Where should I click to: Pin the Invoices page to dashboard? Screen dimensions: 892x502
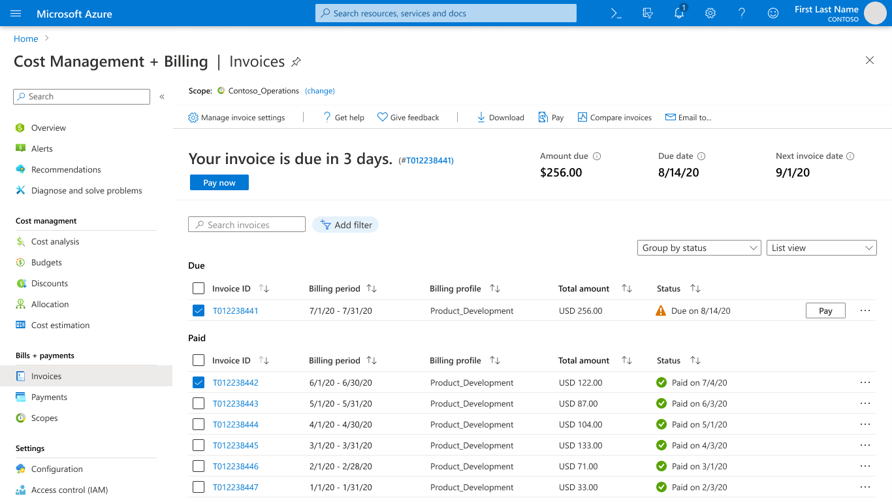coord(296,61)
